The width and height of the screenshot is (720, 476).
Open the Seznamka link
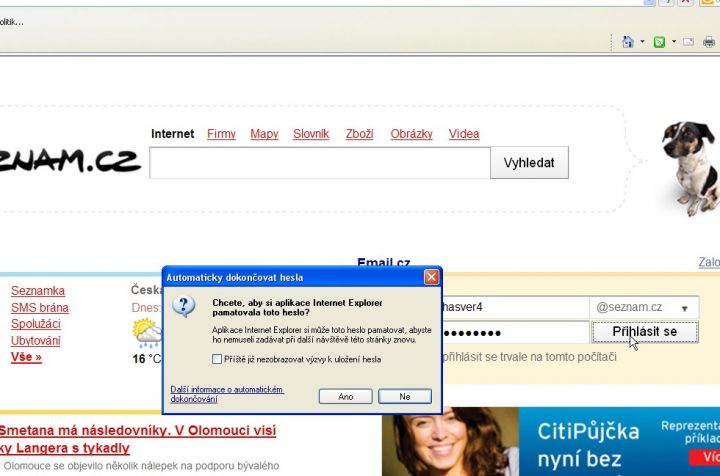pyautogui.click(x=38, y=291)
